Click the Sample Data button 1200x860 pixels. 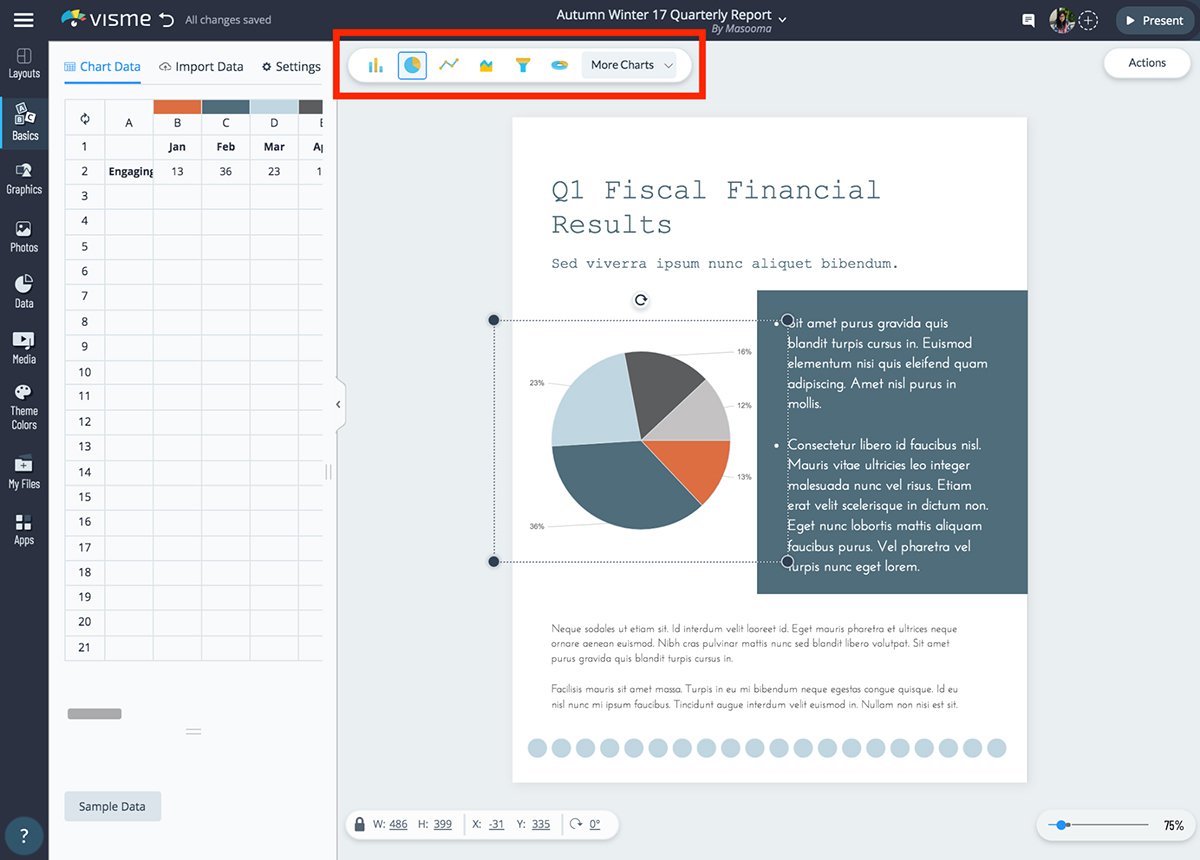pos(112,806)
